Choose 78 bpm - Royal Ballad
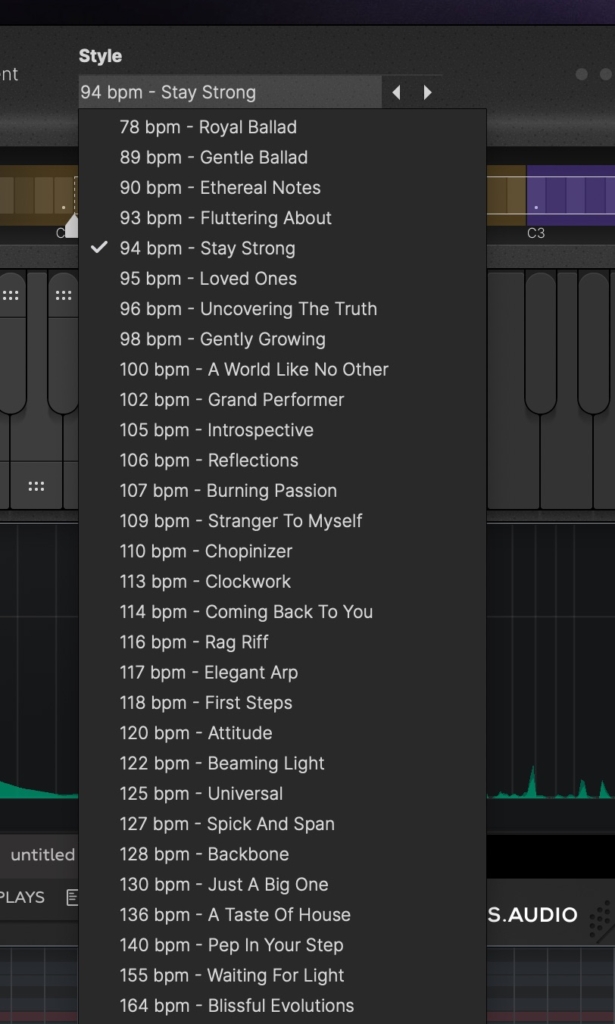The width and height of the screenshot is (615, 1024). 208,127
